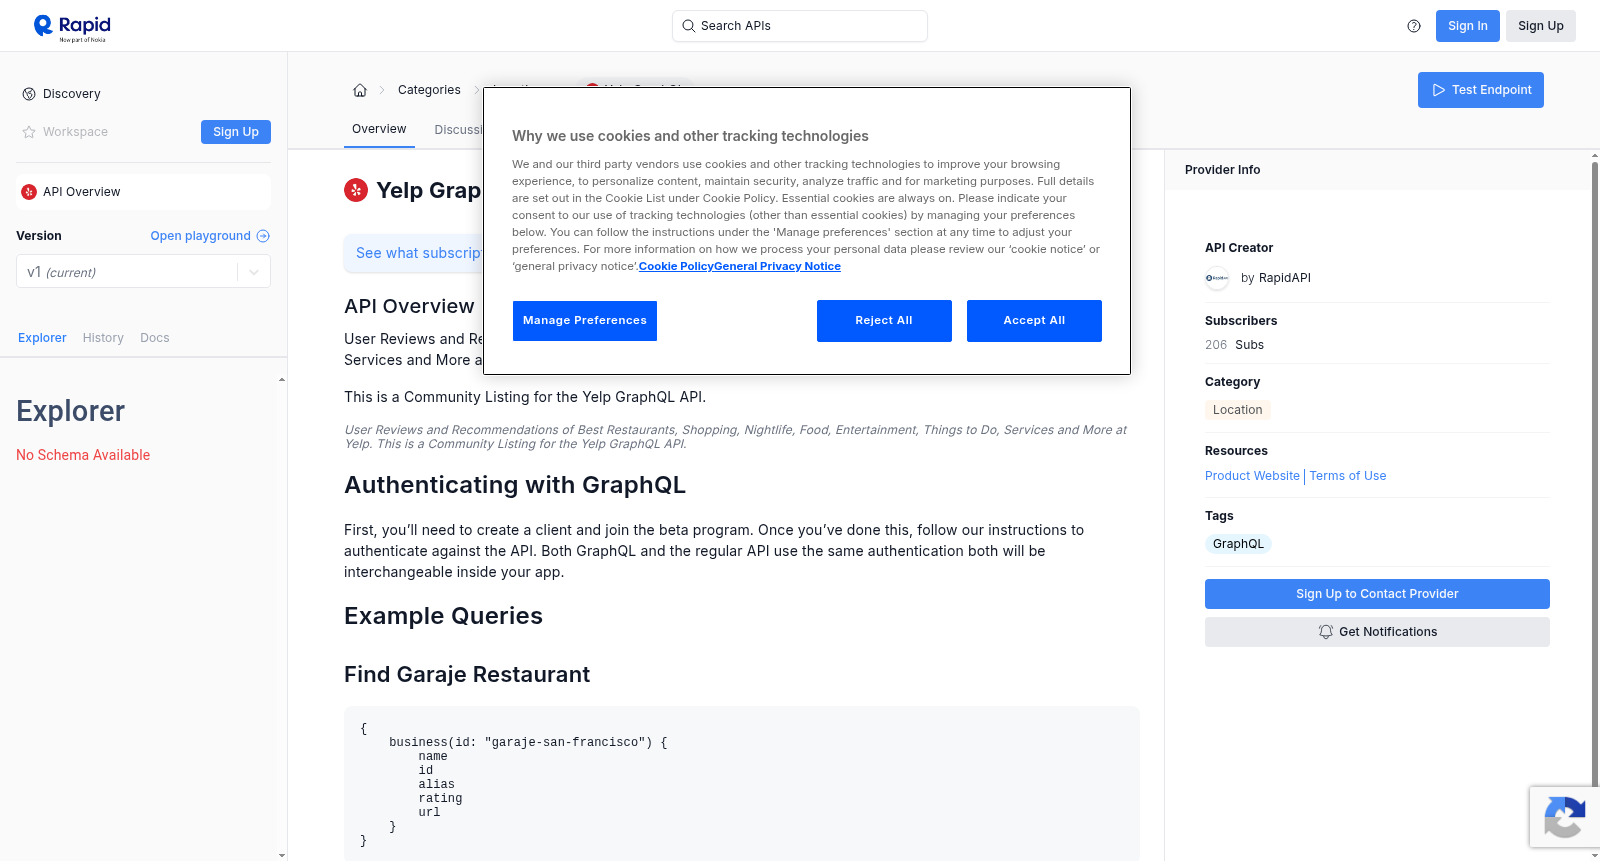Viewport: 1600px width, 861px height.
Task: Click the Yelp logo next to page title
Action: click(356, 190)
